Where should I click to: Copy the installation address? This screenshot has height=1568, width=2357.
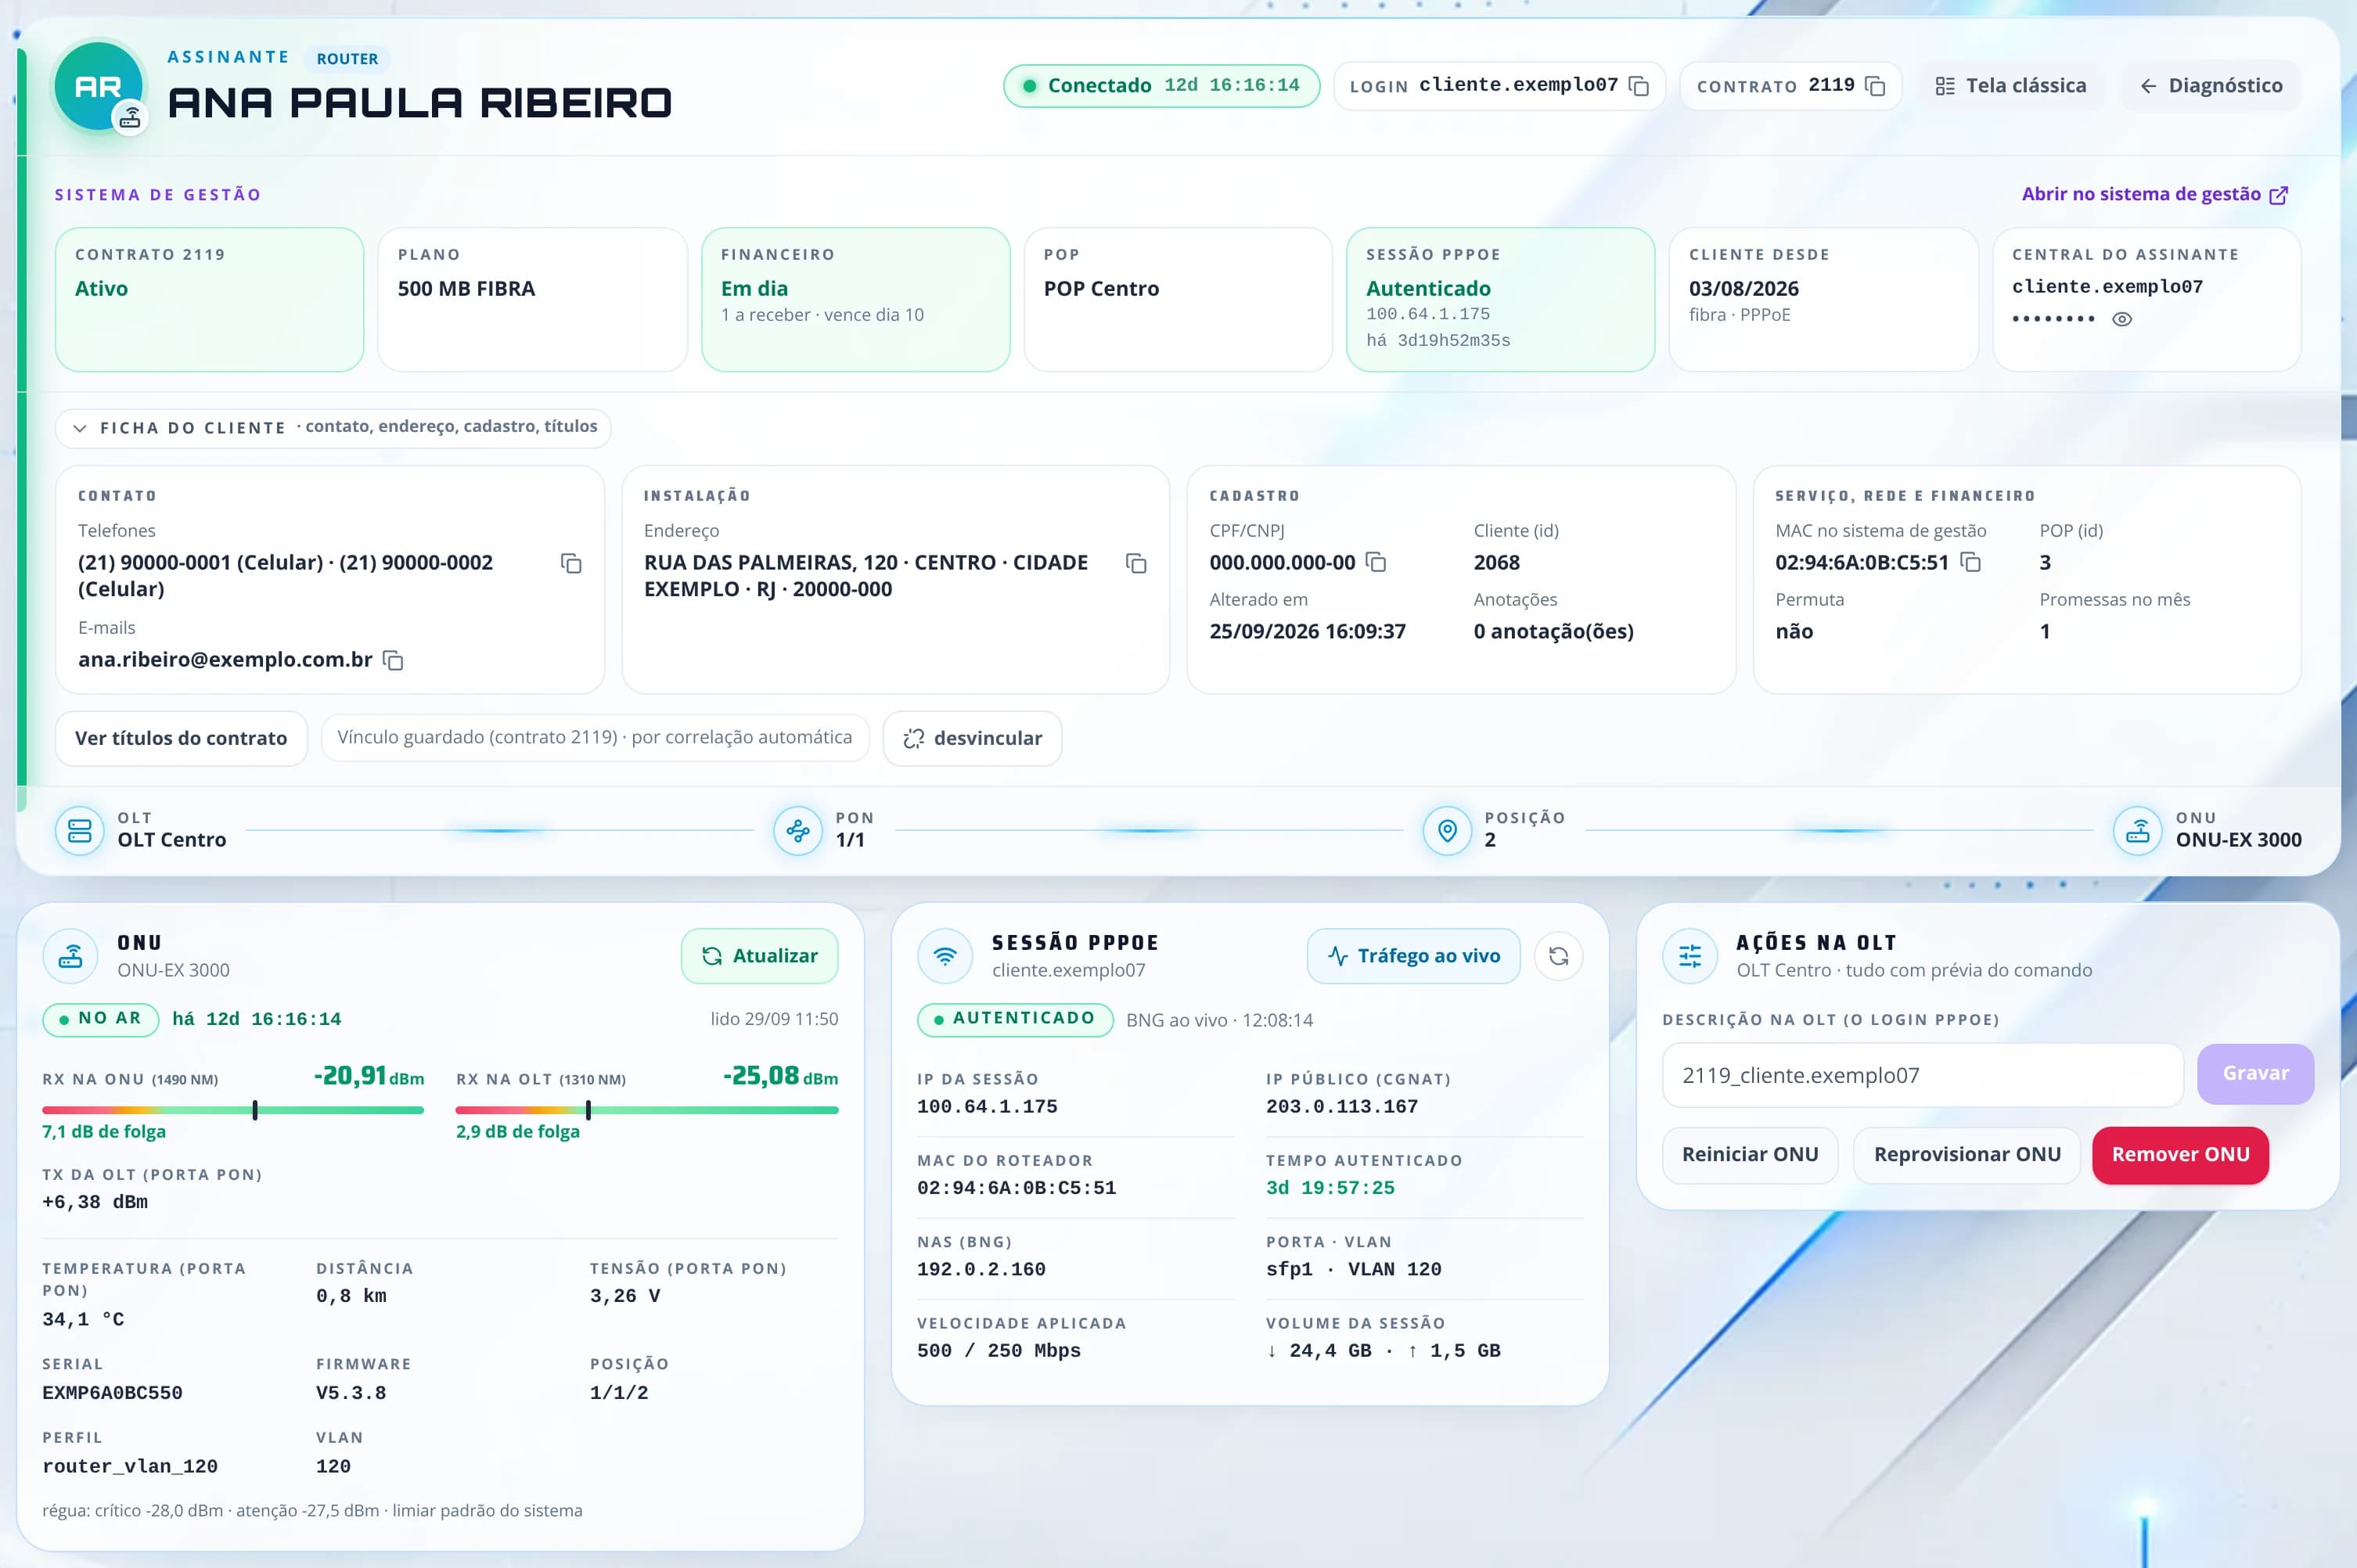tap(1136, 564)
